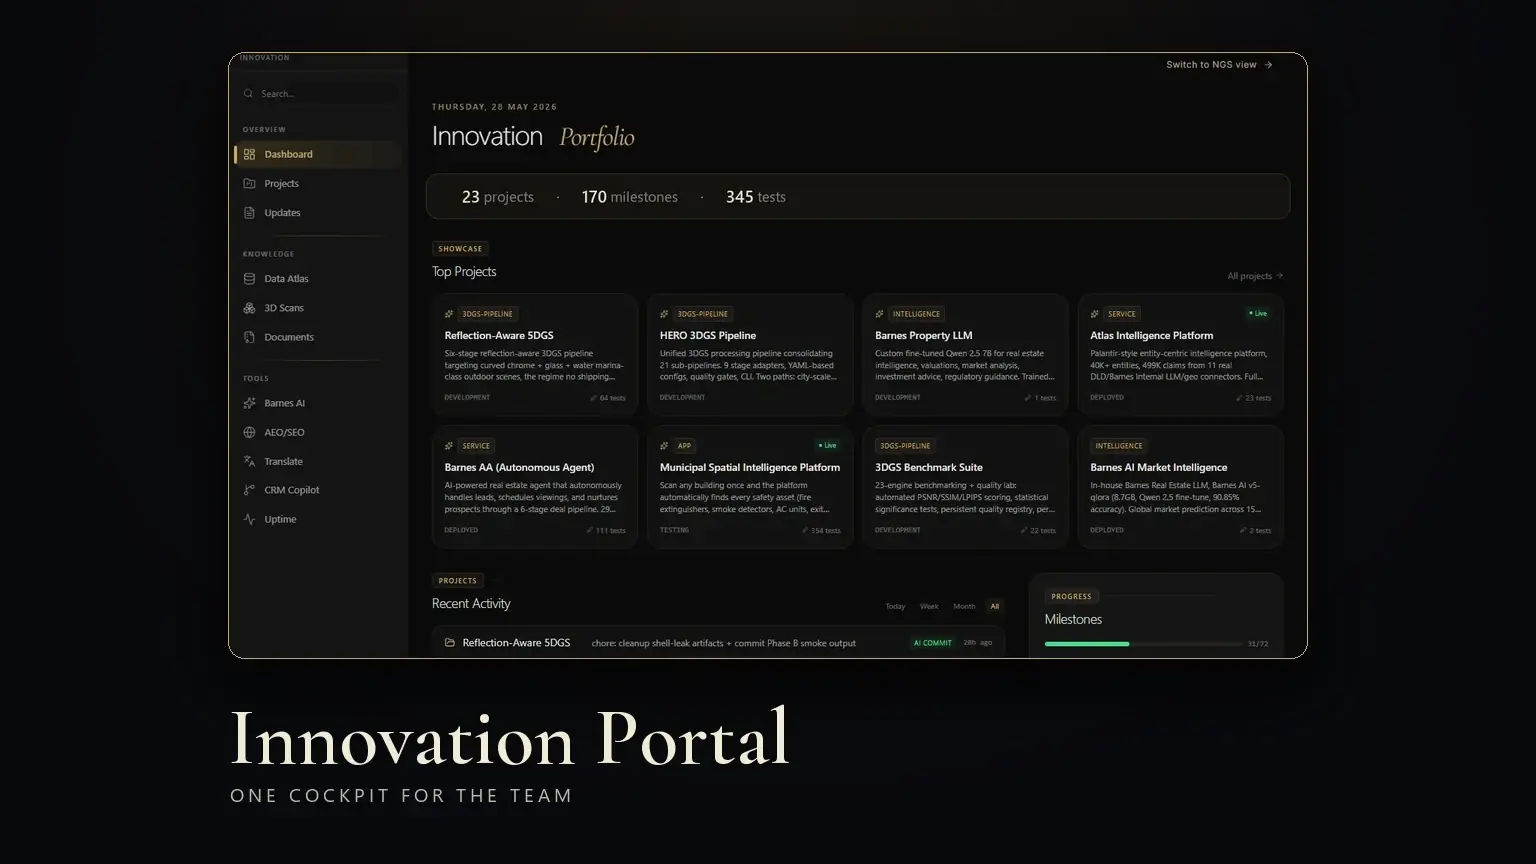1536x864 pixels.
Task: Click the 345 tests stat
Action: tap(756, 197)
